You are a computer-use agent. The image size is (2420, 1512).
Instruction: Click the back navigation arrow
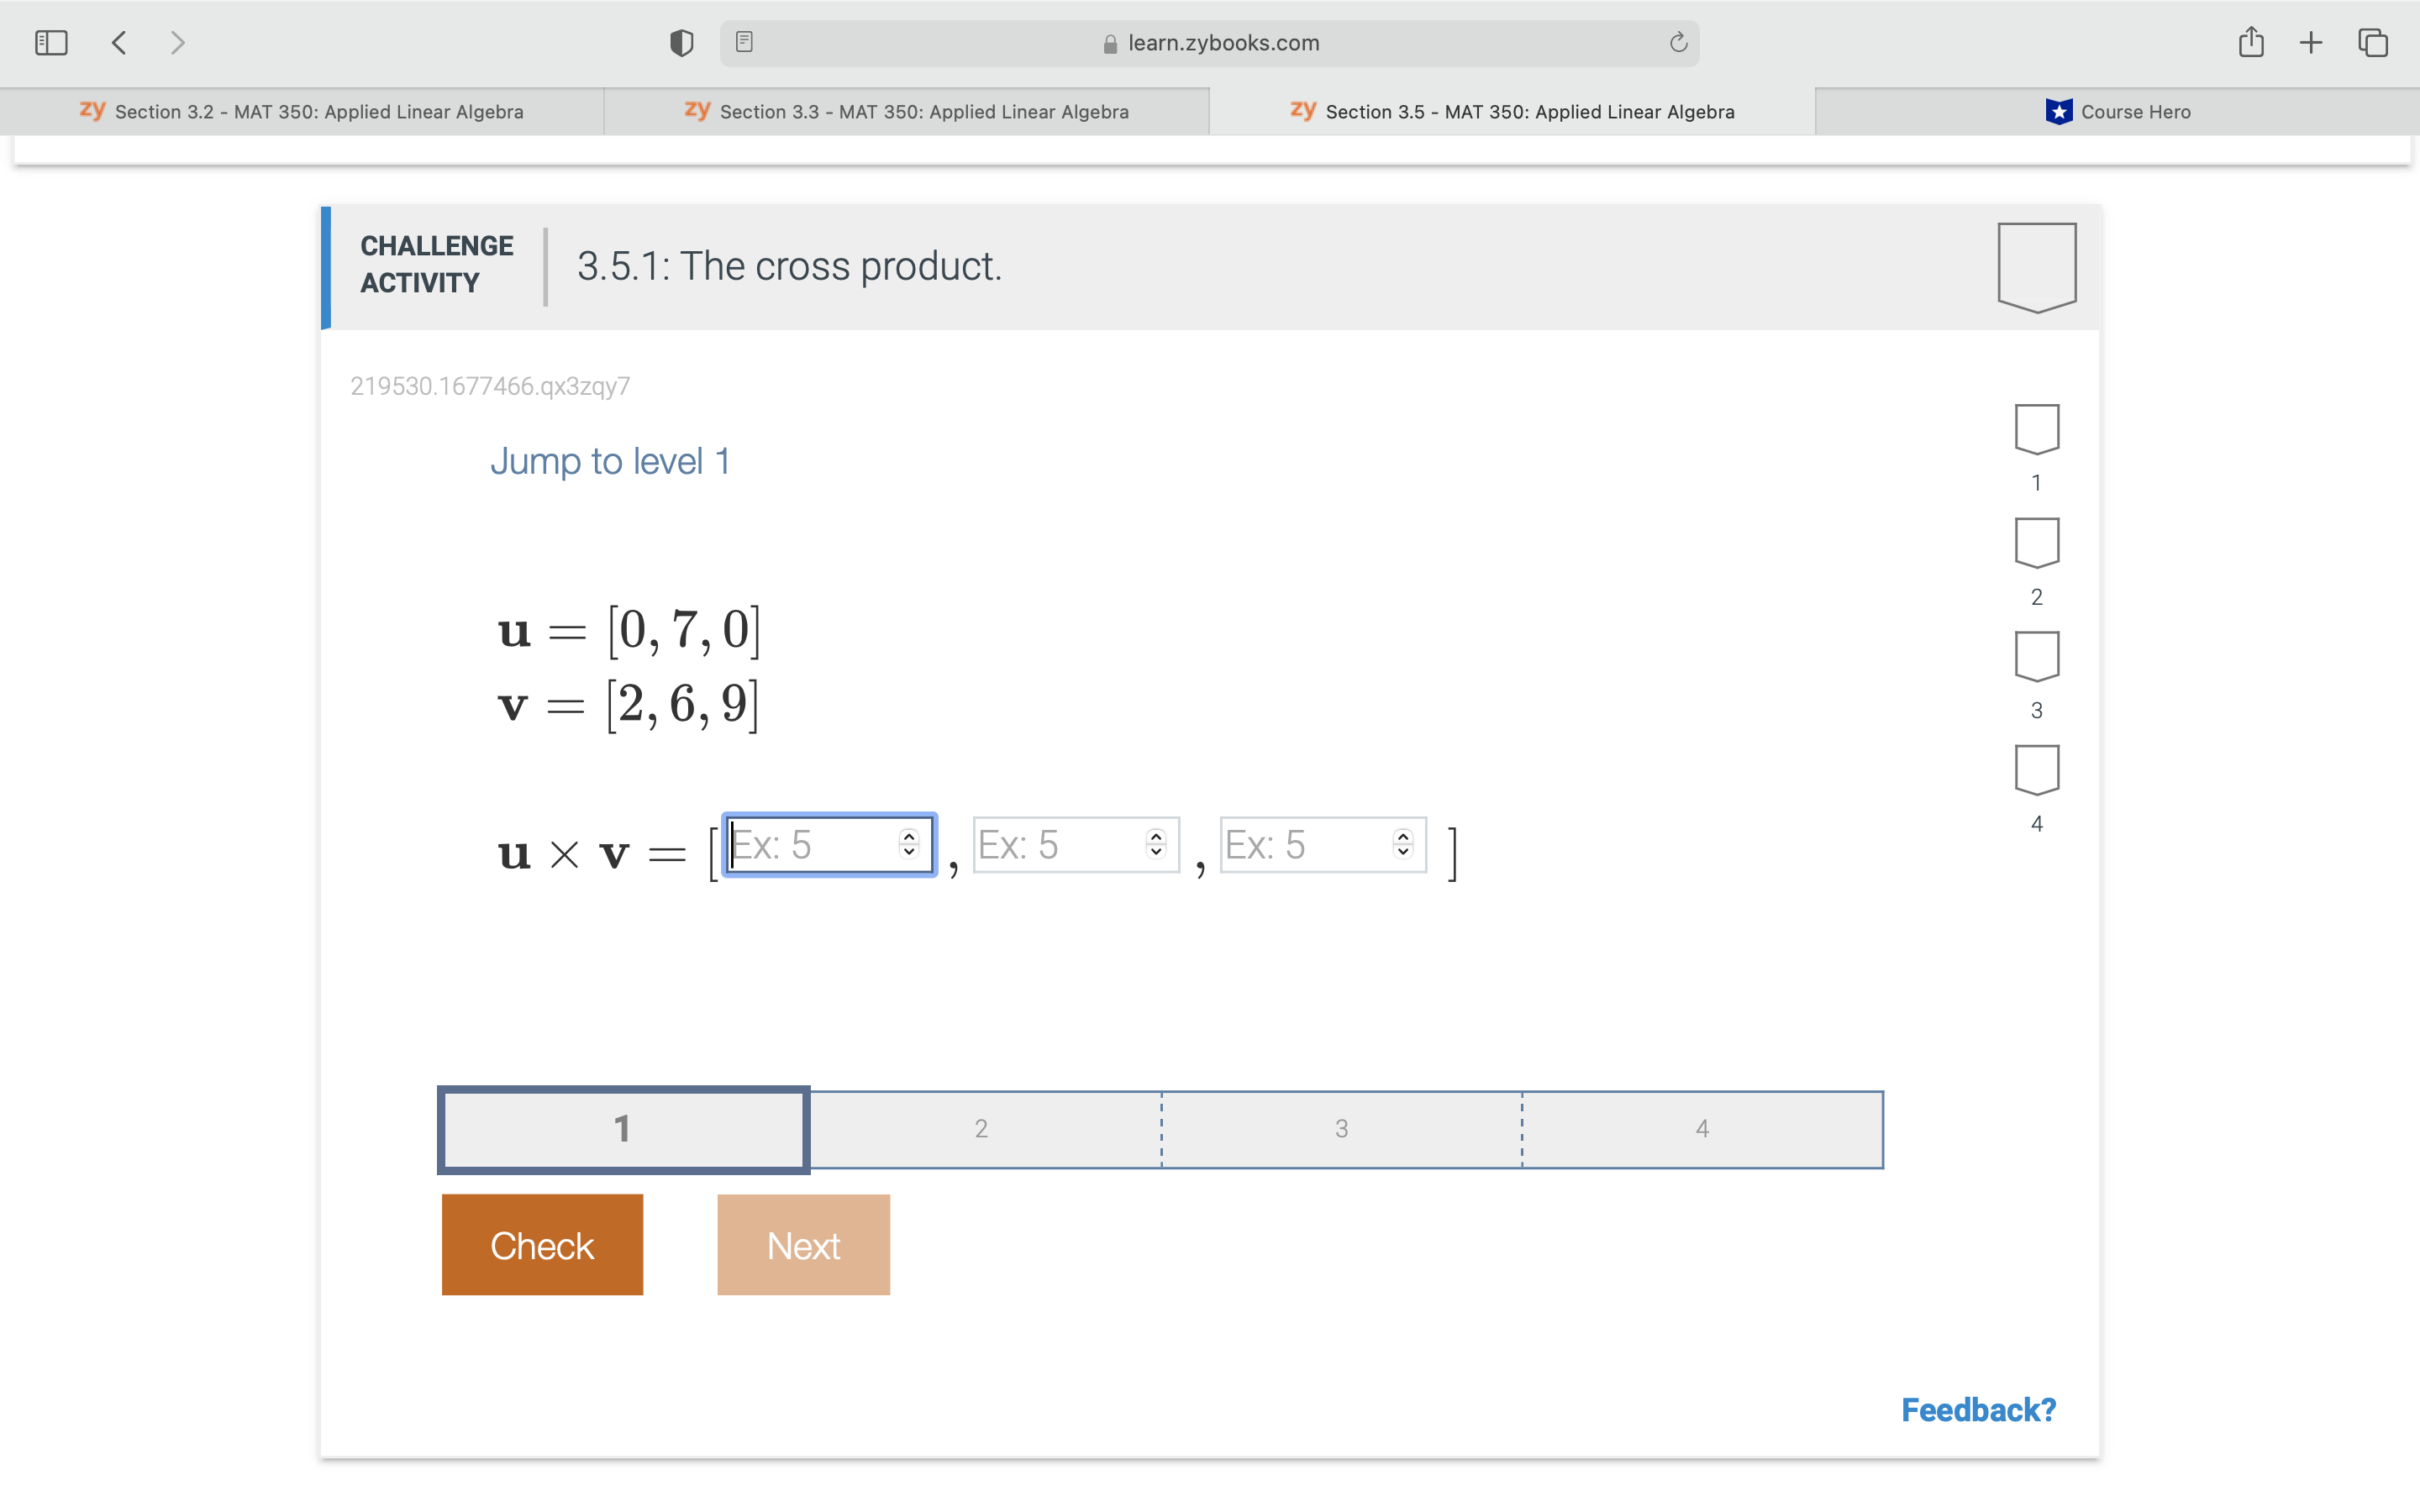pos(118,42)
